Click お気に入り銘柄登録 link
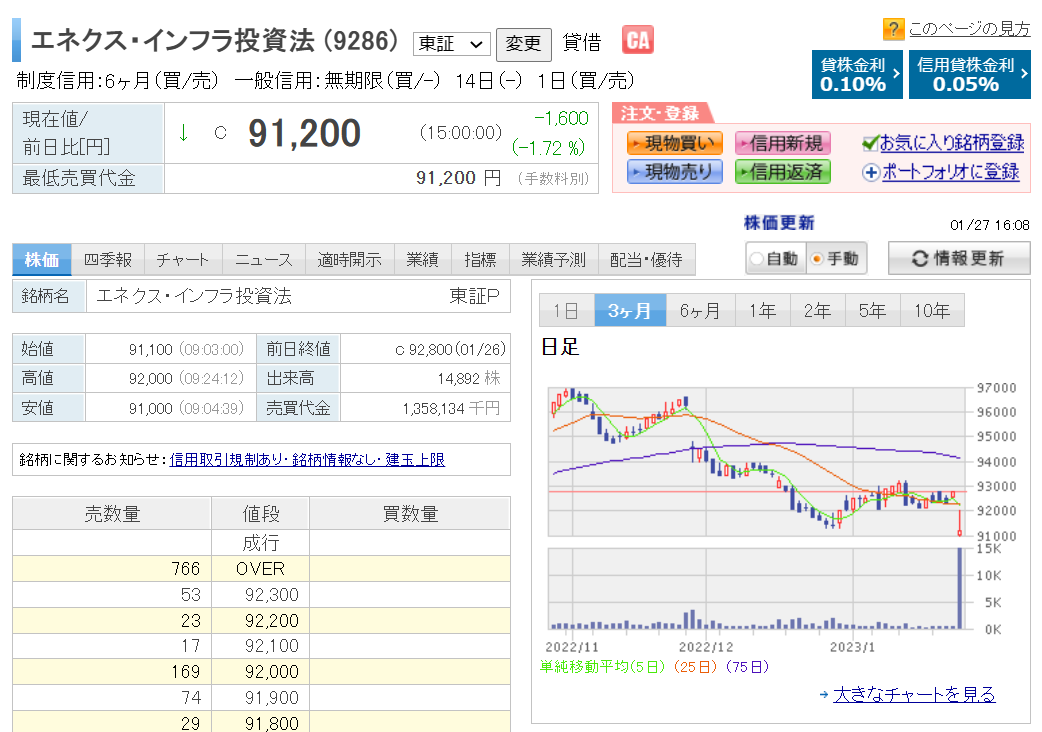The image size is (1042, 732). (952, 143)
